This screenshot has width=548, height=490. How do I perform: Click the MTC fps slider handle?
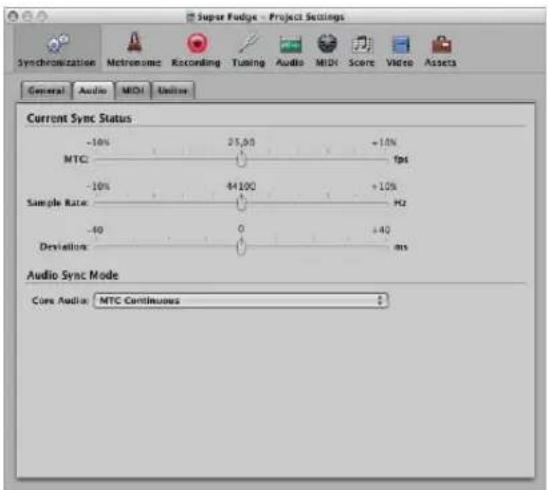[241, 160]
